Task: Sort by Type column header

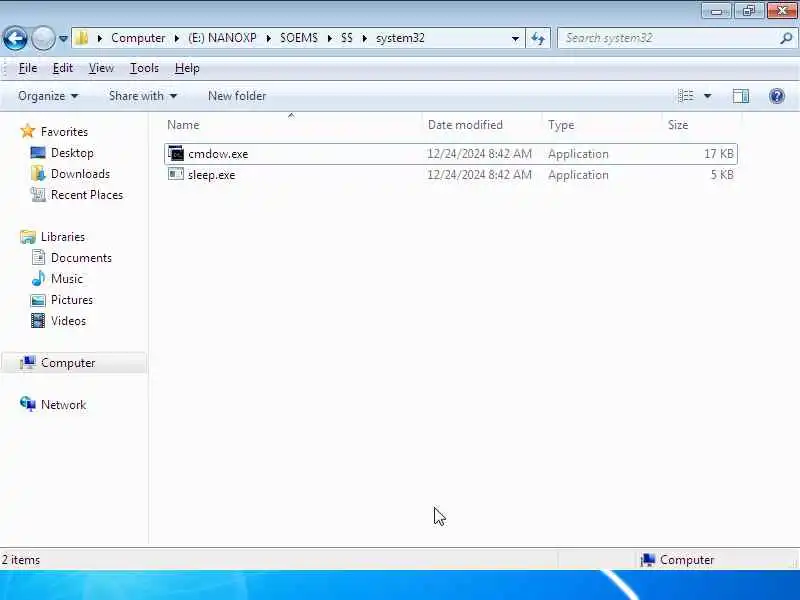Action: [601, 124]
